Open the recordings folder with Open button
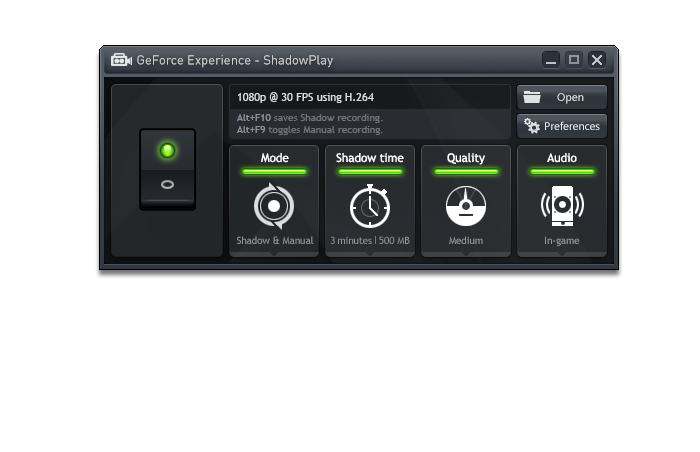 562,97
